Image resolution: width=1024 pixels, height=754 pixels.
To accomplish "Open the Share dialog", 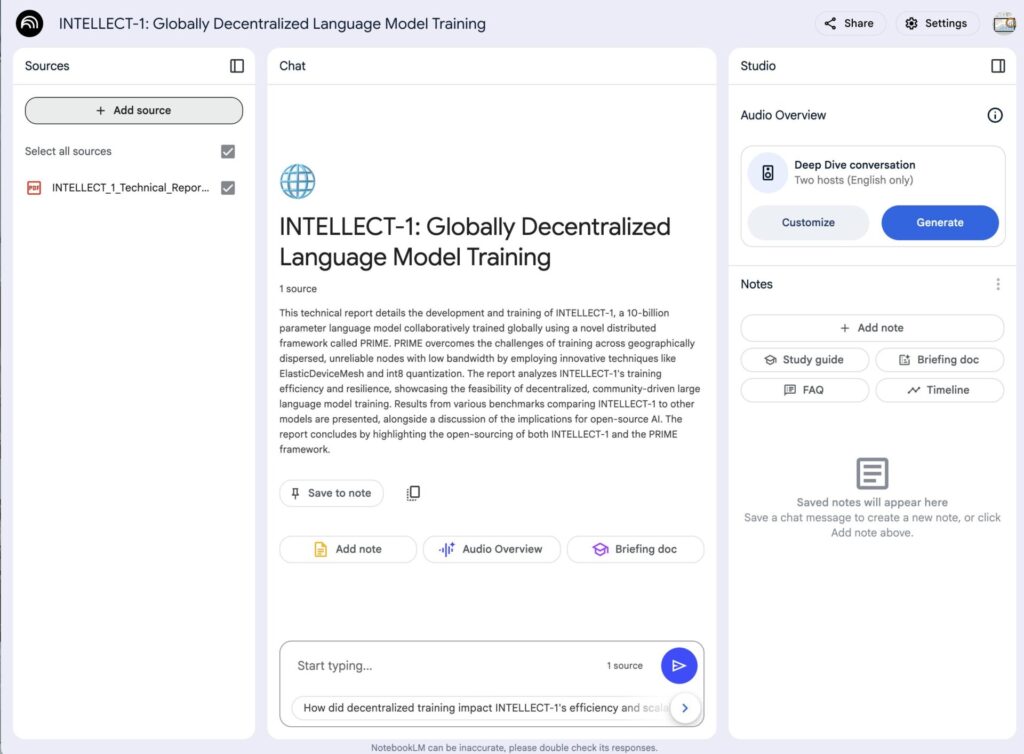I will pos(849,23).
